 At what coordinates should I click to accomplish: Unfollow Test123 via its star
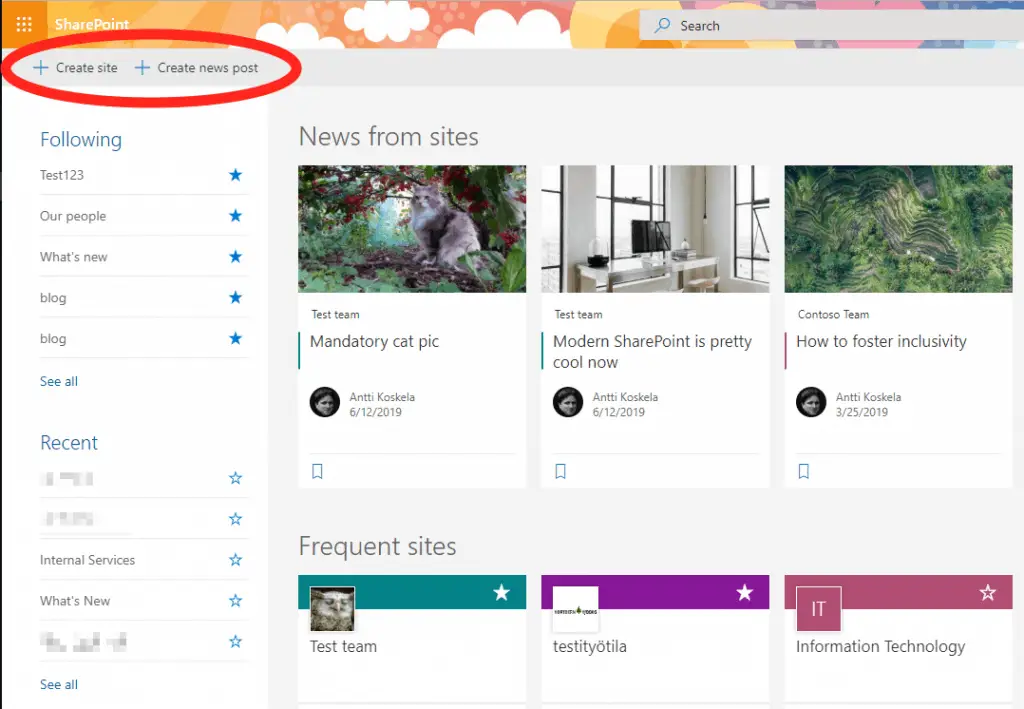click(x=236, y=175)
